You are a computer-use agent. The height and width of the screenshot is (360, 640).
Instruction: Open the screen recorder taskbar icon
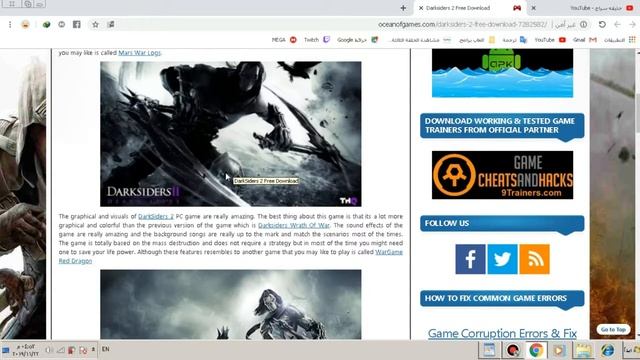click(513, 350)
